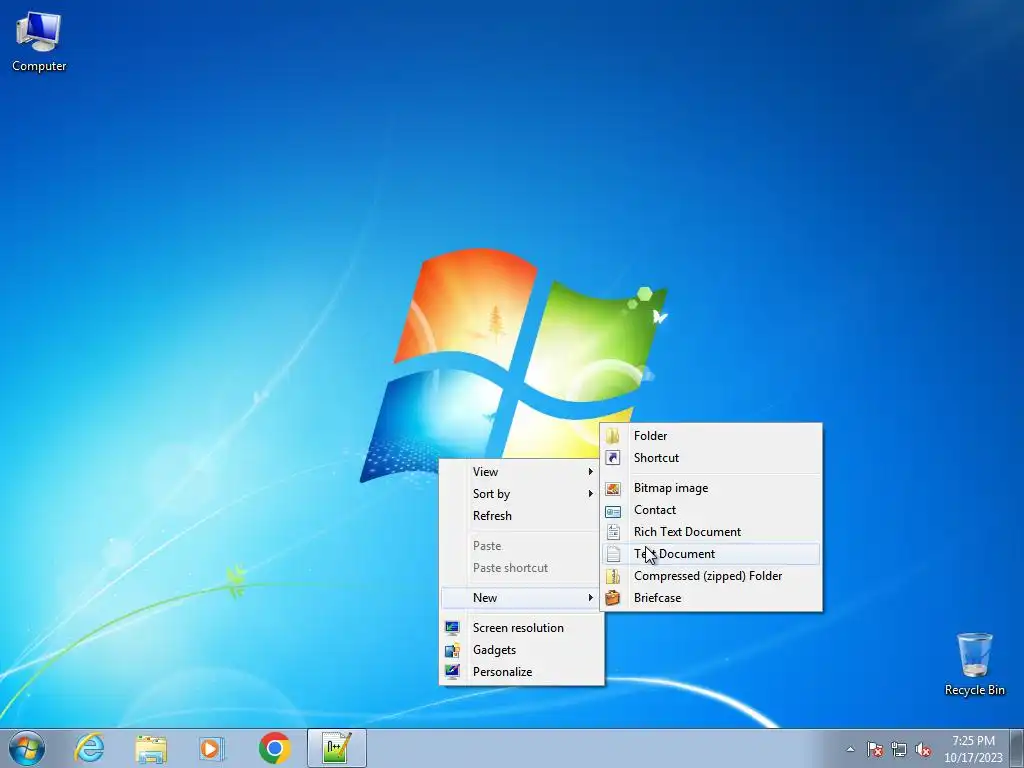Image resolution: width=1024 pixels, height=768 pixels.
Task: Expand the Sort by submenu
Action: pos(521,494)
